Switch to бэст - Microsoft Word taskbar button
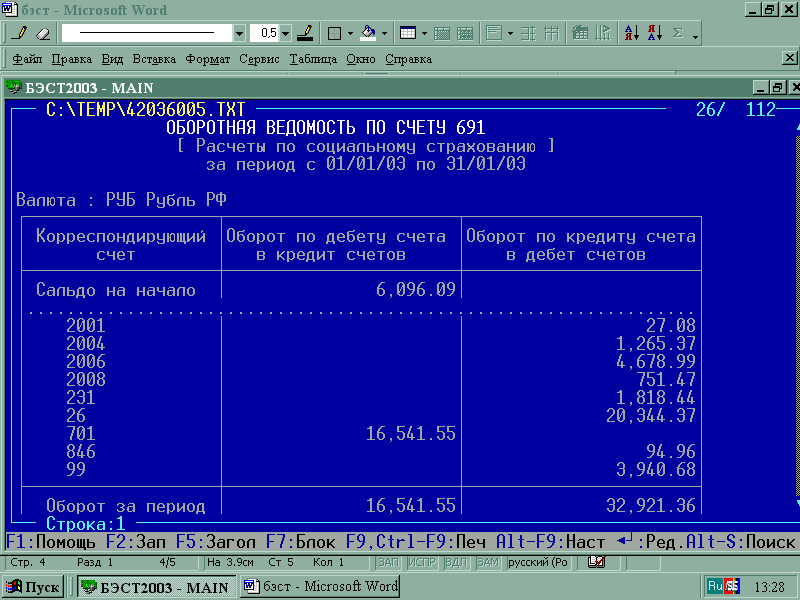Screen dimensions: 800x600 pyautogui.click(x=320, y=586)
